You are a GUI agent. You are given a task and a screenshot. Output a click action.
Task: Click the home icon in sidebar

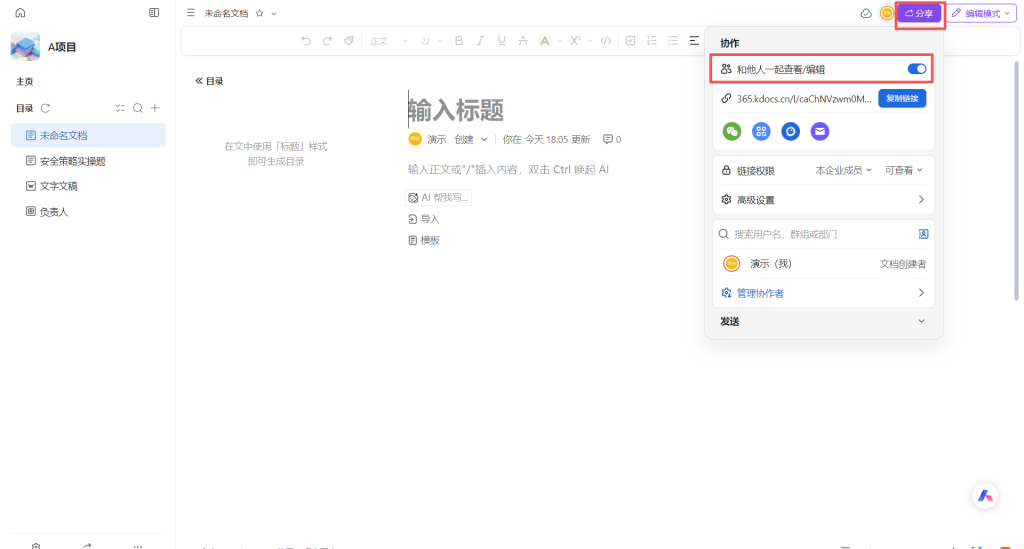click(20, 12)
